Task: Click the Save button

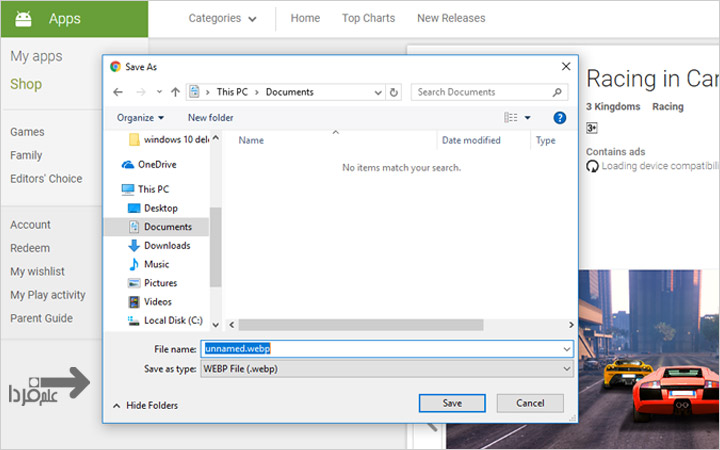Action: 453,403
